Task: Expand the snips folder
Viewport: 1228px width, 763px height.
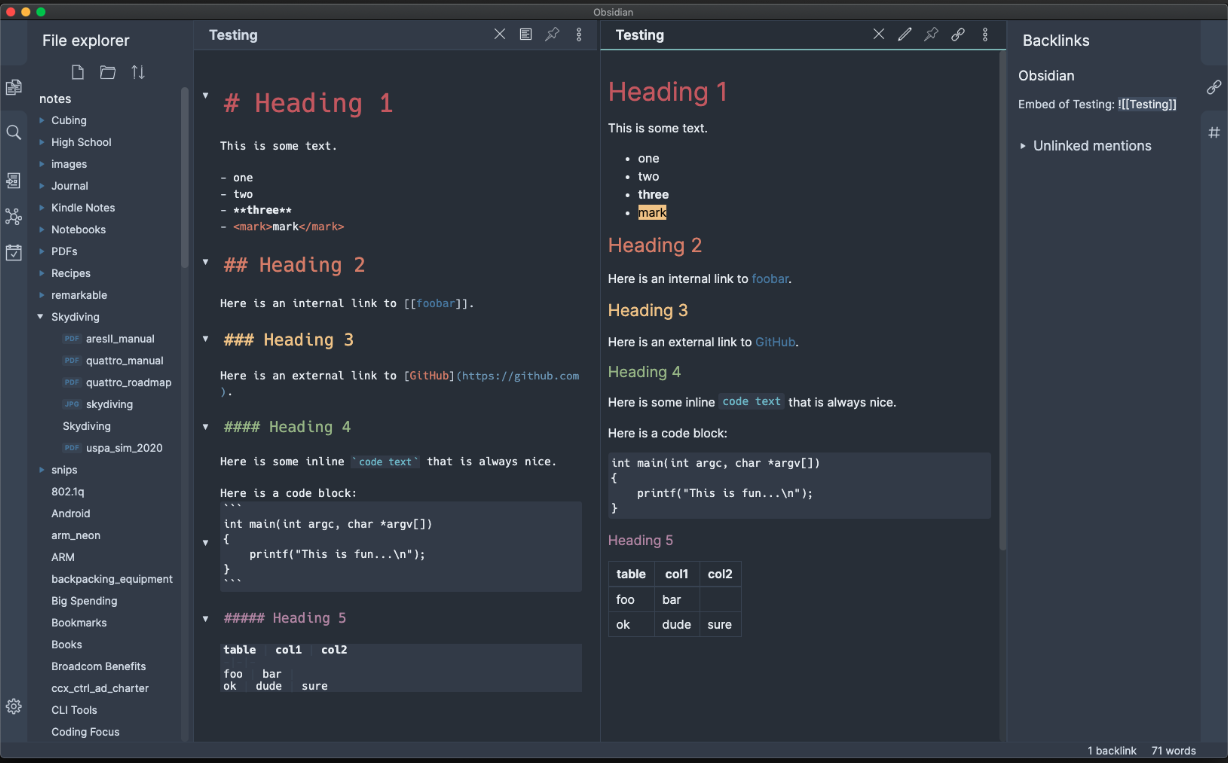Action: (42, 470)
